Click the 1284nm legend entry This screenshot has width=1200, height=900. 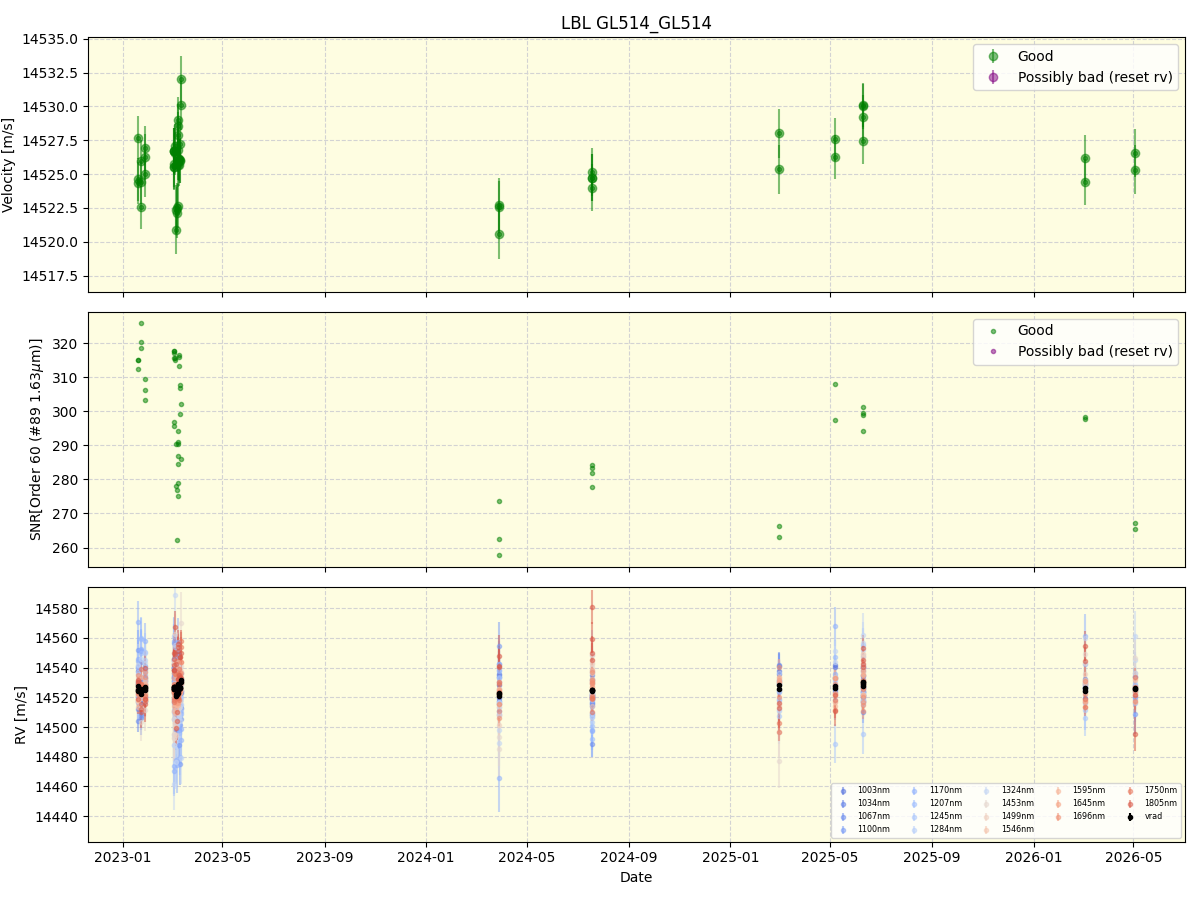pos(946,829)
